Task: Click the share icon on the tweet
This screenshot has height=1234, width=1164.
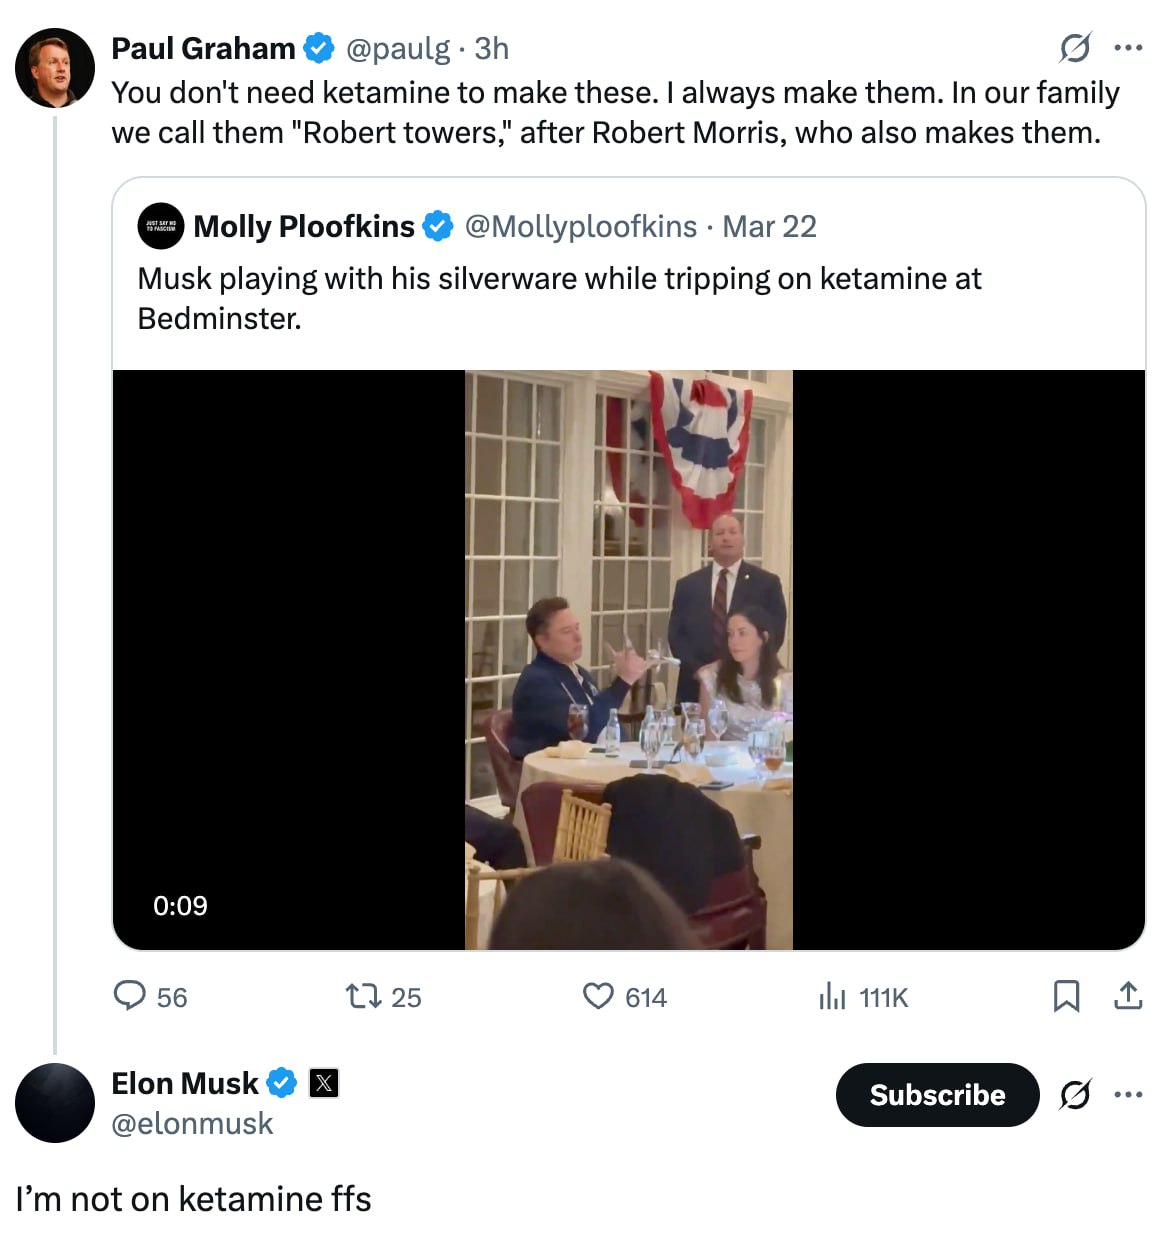Action: [x=1128, y=996]
